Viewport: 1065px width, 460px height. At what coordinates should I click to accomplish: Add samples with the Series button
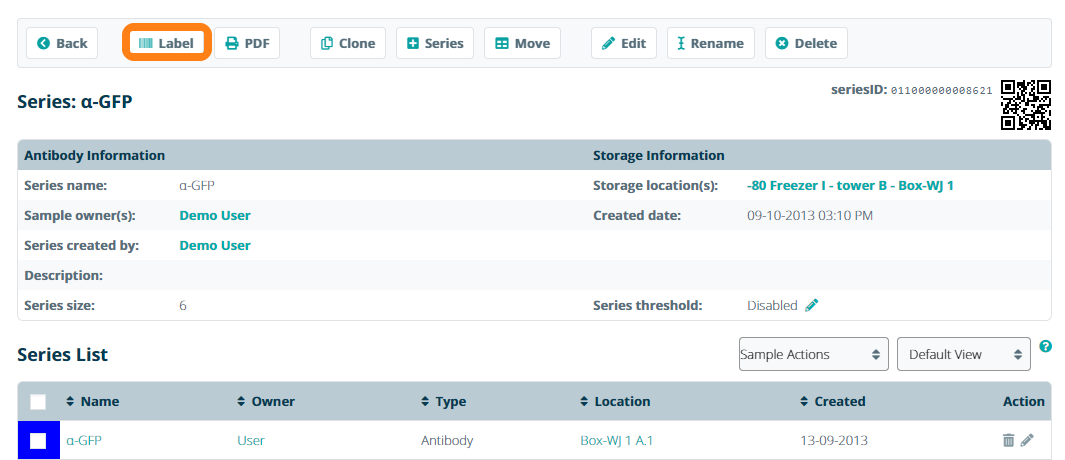pos(435,43)
